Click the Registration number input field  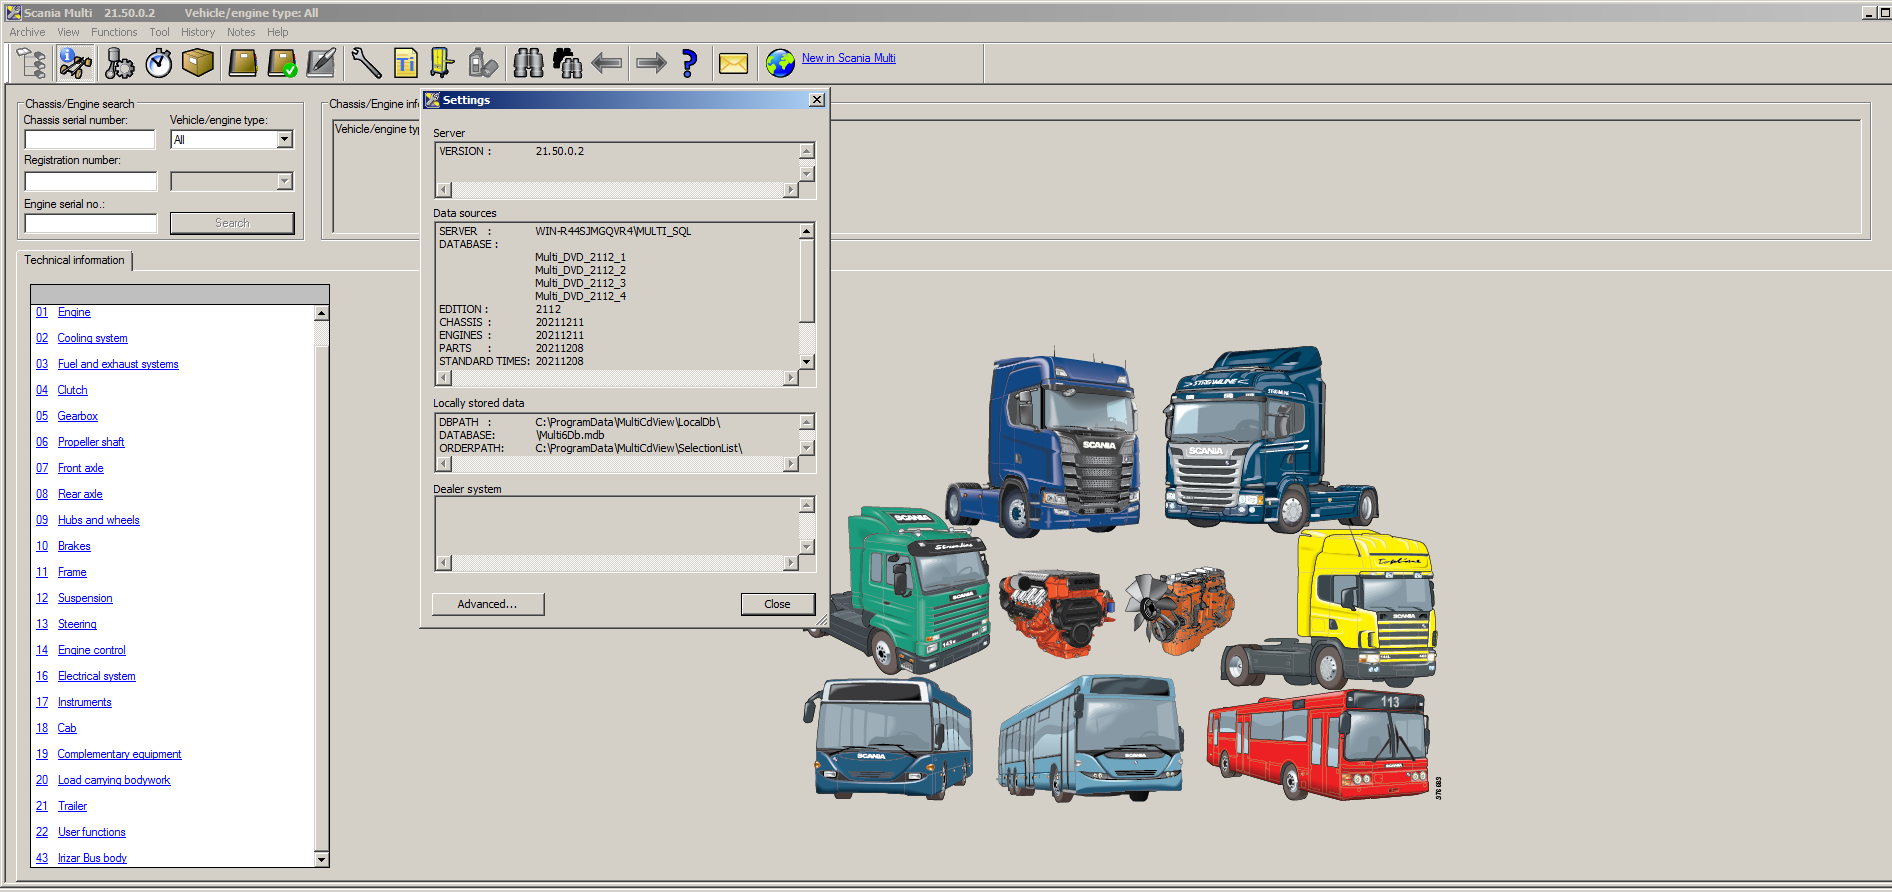[91, 181]
